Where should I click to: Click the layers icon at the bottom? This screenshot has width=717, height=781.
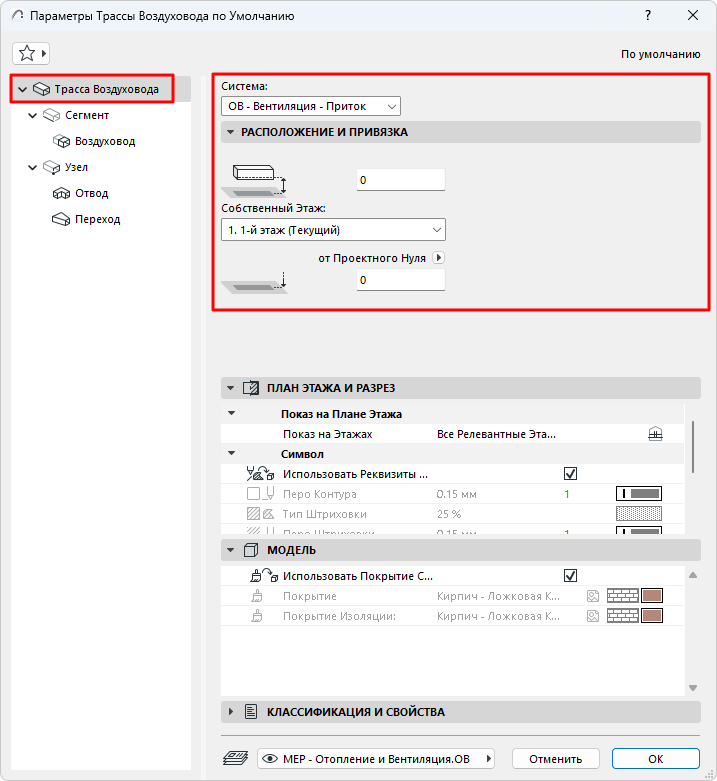pyautogui.click(x=236, y=758)
